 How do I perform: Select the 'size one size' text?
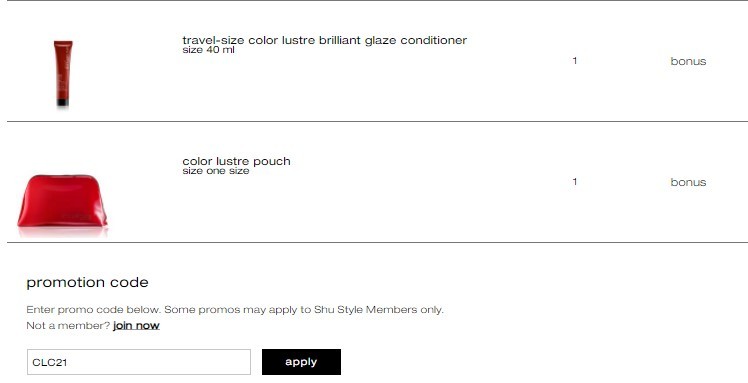click(x=216, y=171)
